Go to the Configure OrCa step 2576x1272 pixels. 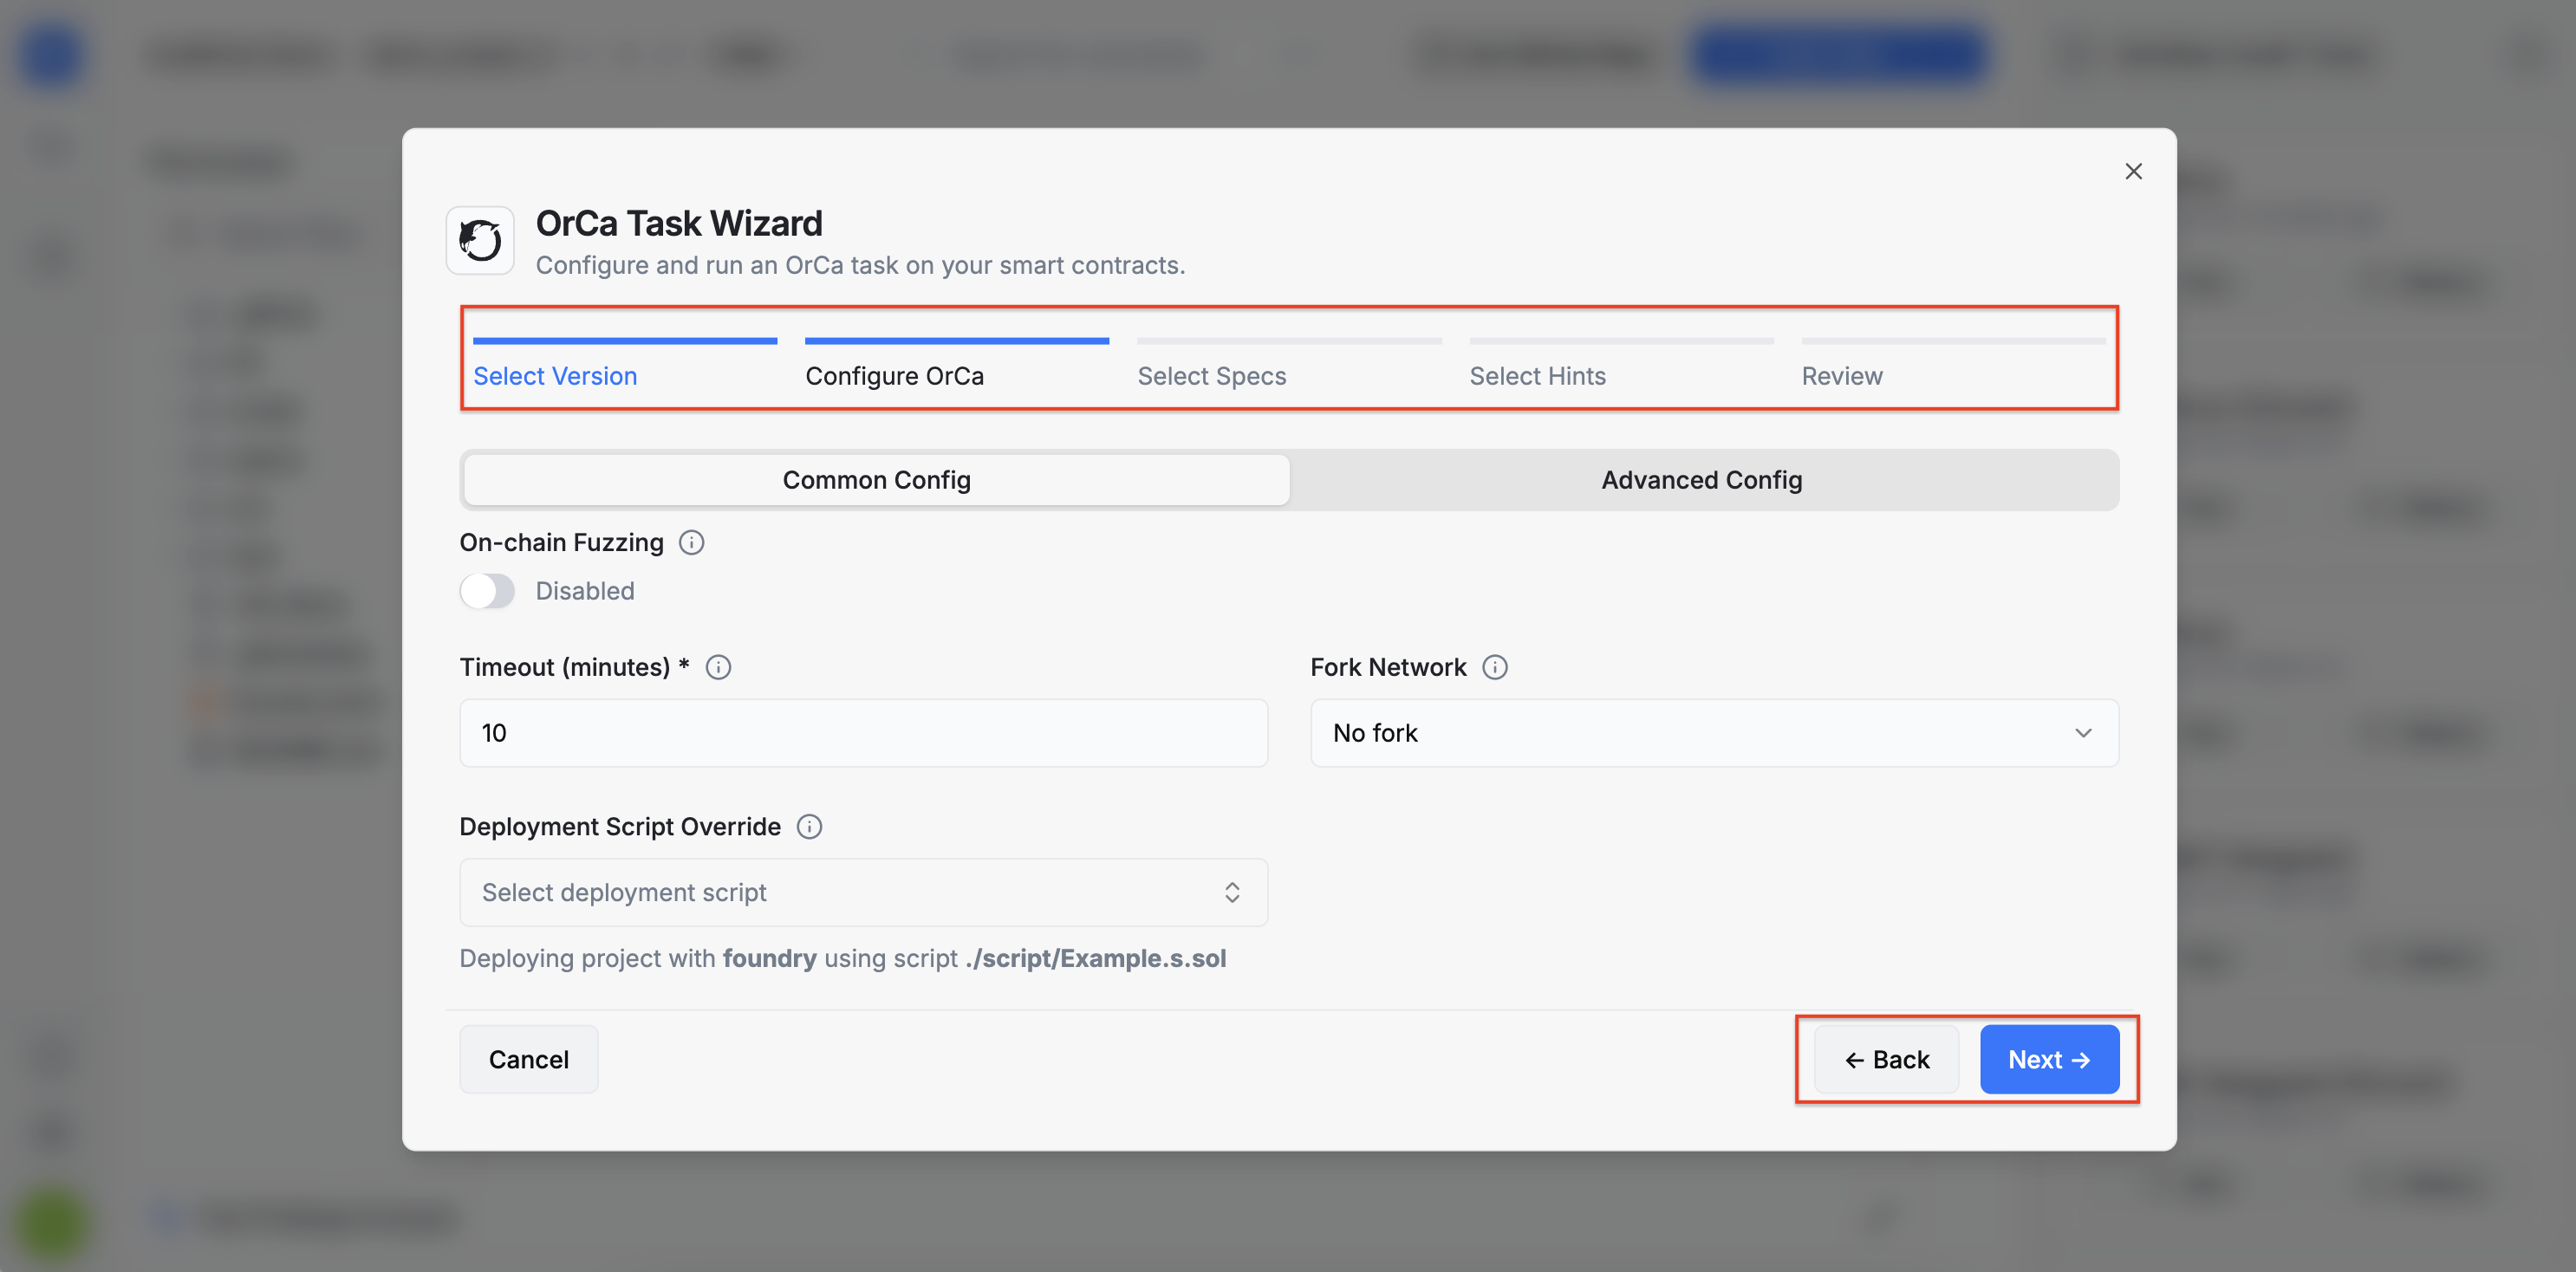point(957,365)
